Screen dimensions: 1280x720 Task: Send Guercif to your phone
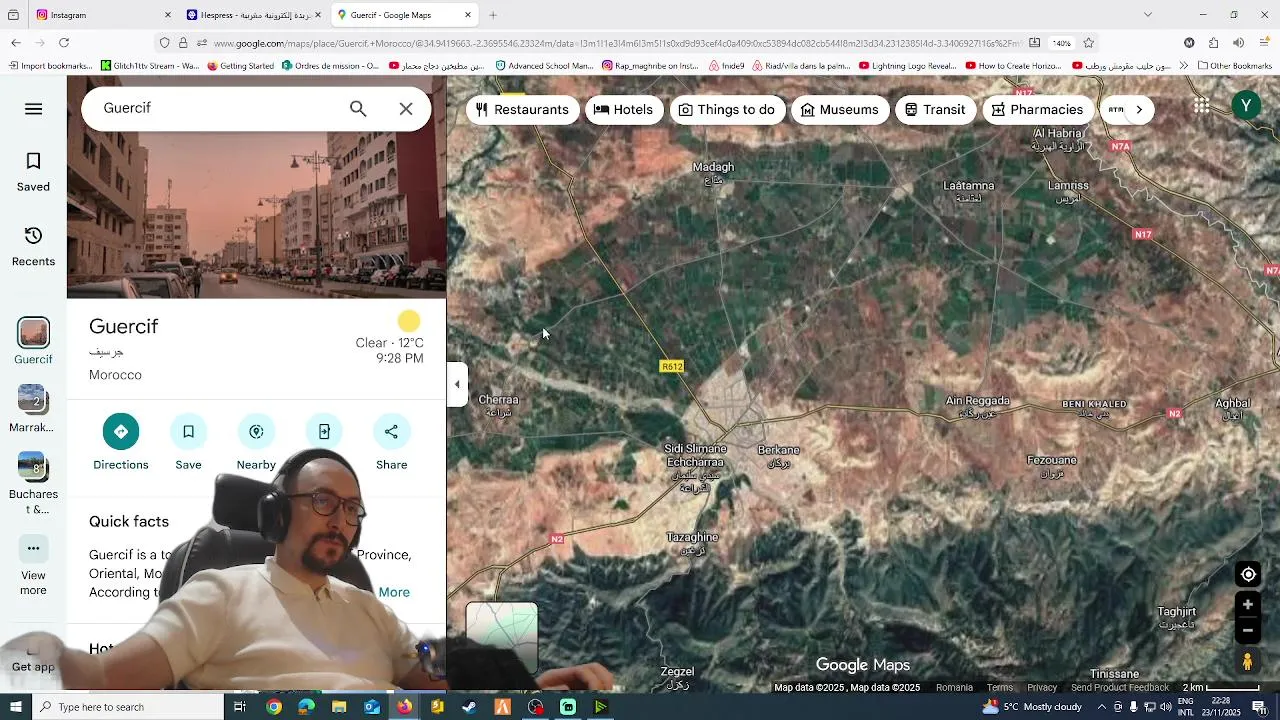[x=324, y=432]
